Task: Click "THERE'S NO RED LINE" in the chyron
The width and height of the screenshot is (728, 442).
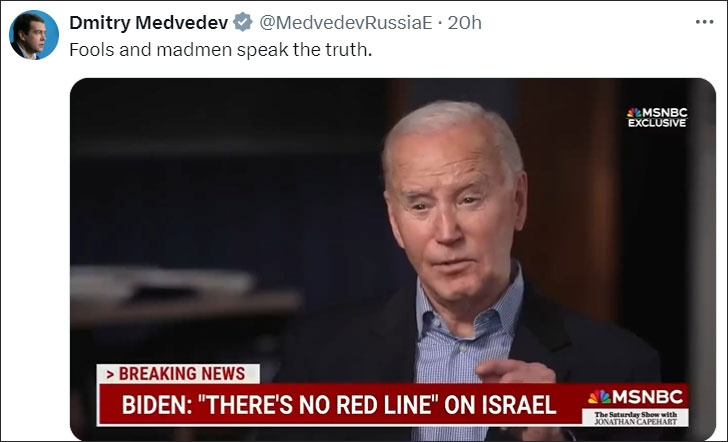Action: click(x=318, y=404)
